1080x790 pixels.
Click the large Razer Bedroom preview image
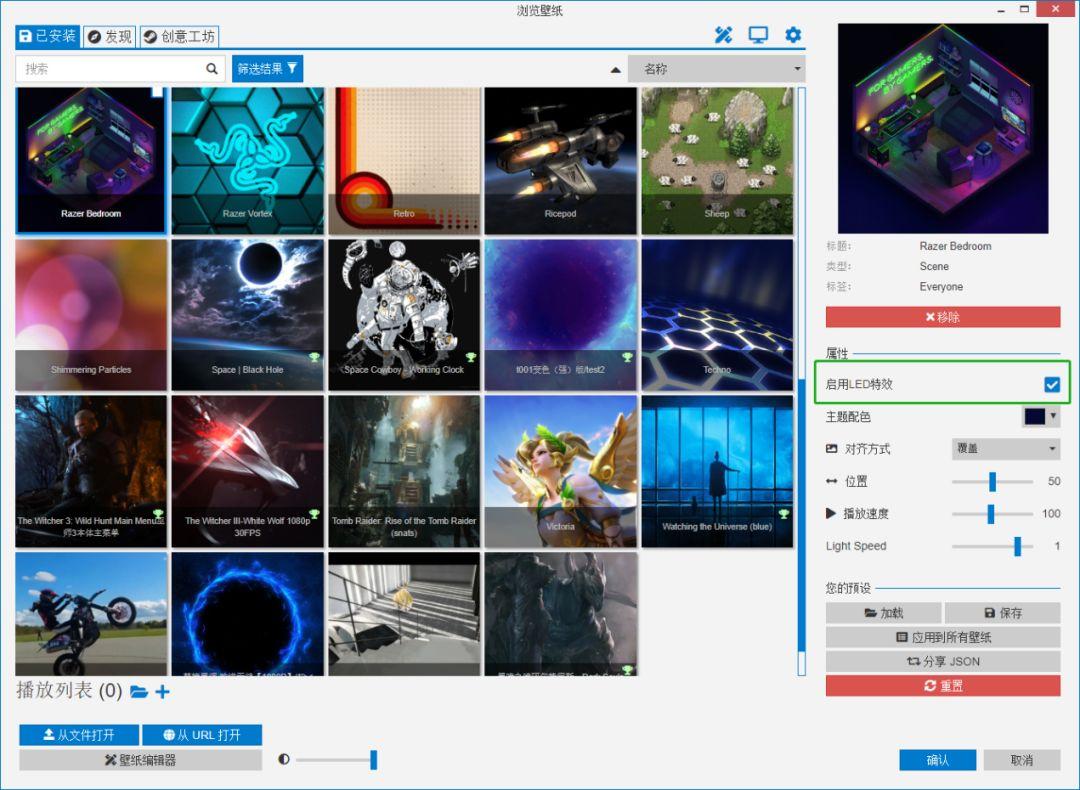point(943,128)
